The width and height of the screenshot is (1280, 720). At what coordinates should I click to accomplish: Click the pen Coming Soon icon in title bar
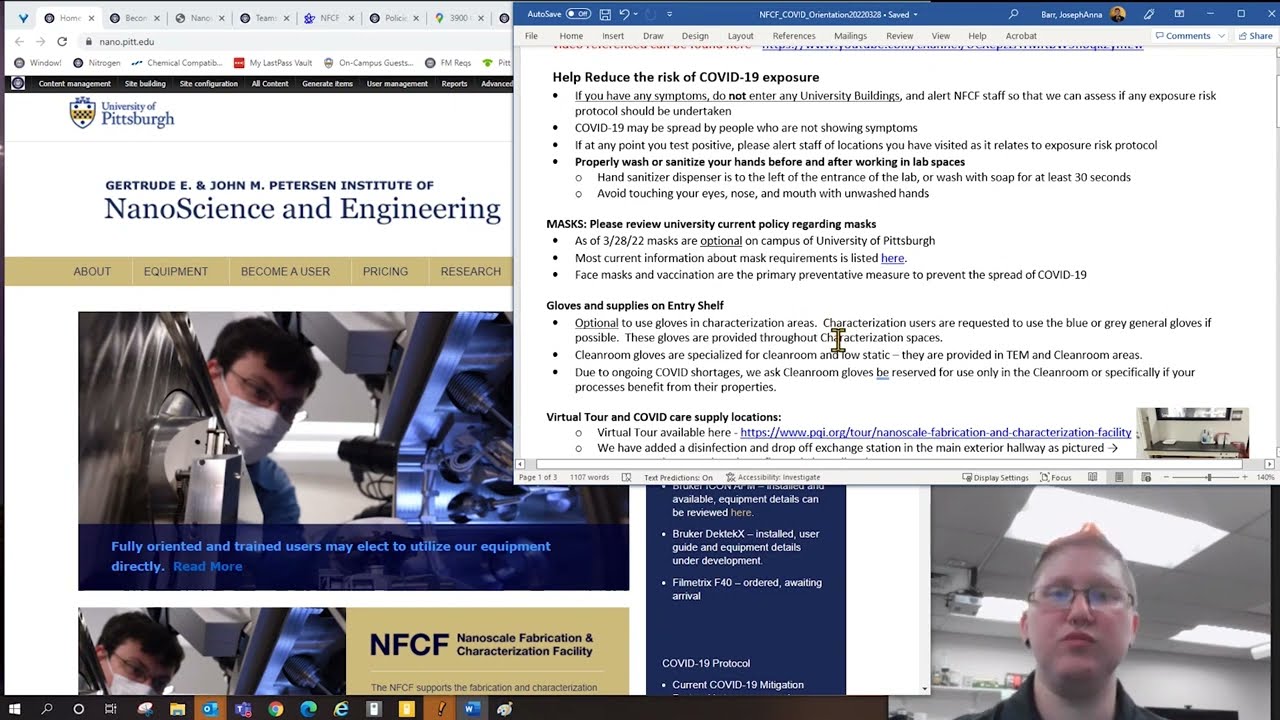(x=1149, y=14)
